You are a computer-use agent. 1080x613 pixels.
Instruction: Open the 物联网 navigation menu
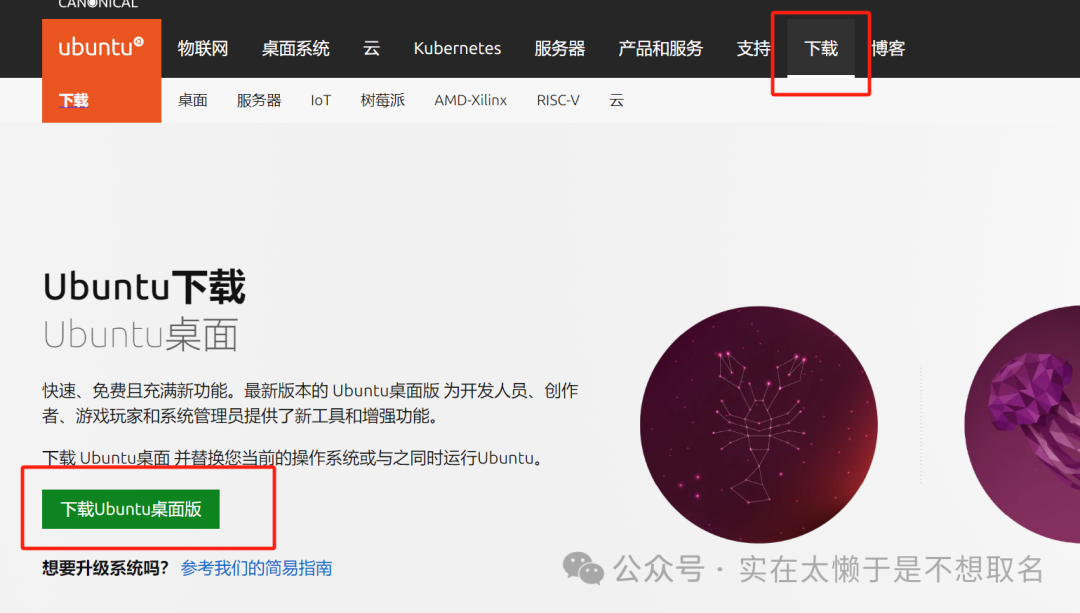(203, 48)
